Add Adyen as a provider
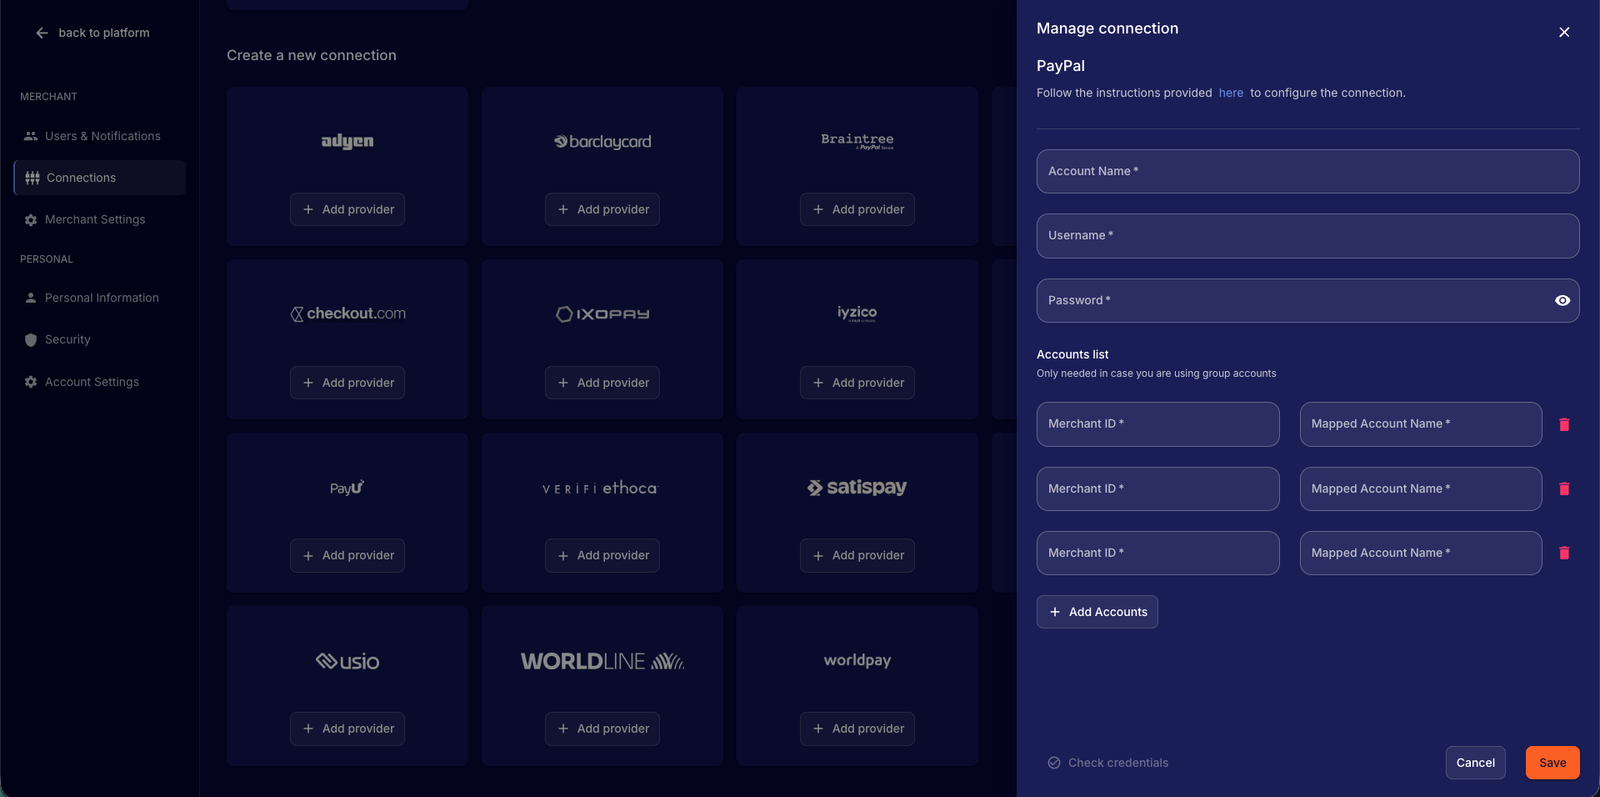Viewport: 1600px width, 797px height. 347,210
